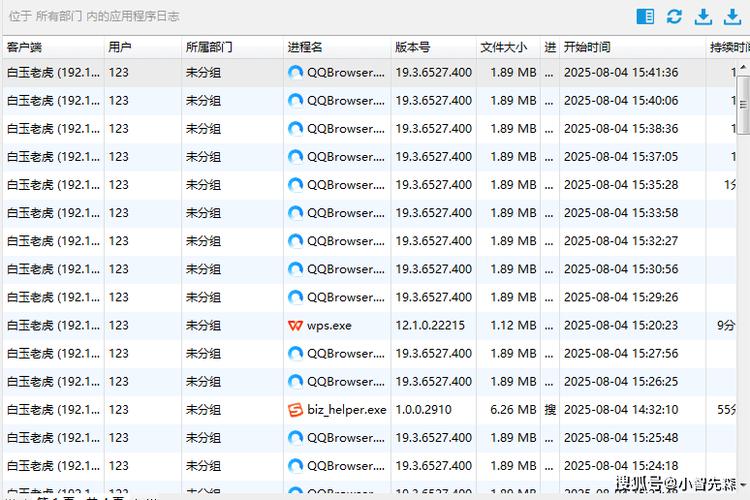Click QQBrowser icon in the 15:27:56 row
The height and width of the screenshot is (500, 750).
(x=295, y=353)
